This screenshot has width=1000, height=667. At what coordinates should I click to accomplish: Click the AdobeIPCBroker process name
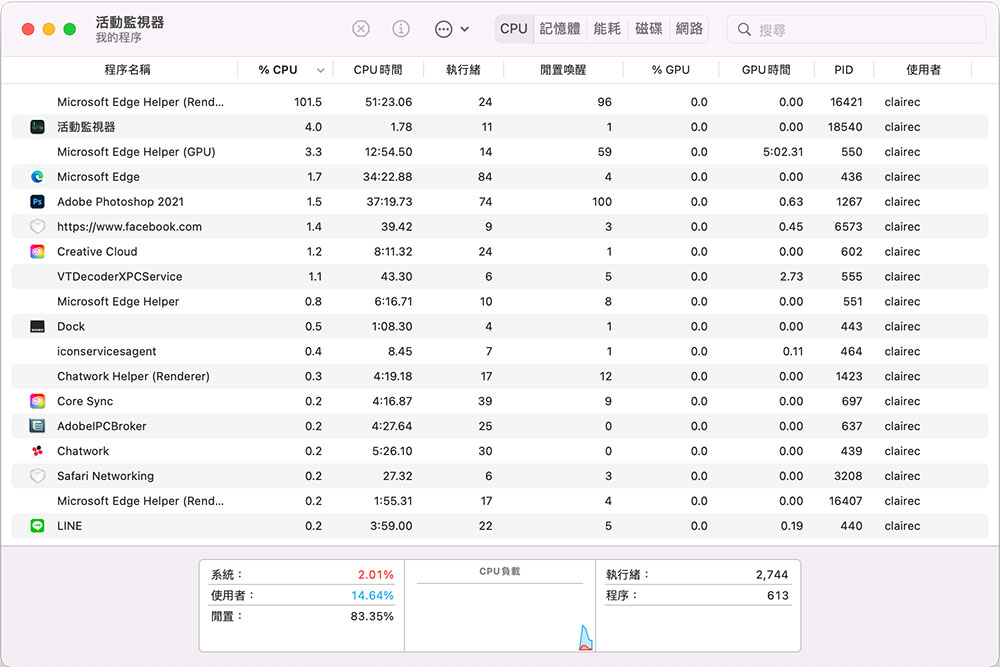pyautogui.click(x=101, y=426)
